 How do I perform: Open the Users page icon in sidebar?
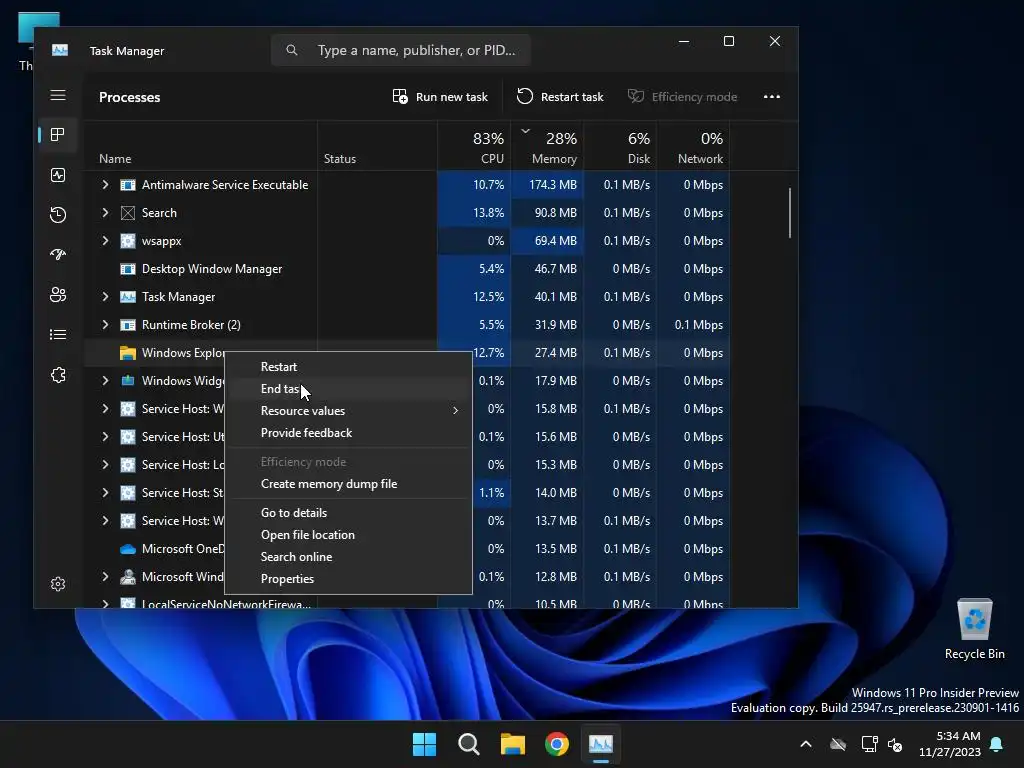coord(58,295)
